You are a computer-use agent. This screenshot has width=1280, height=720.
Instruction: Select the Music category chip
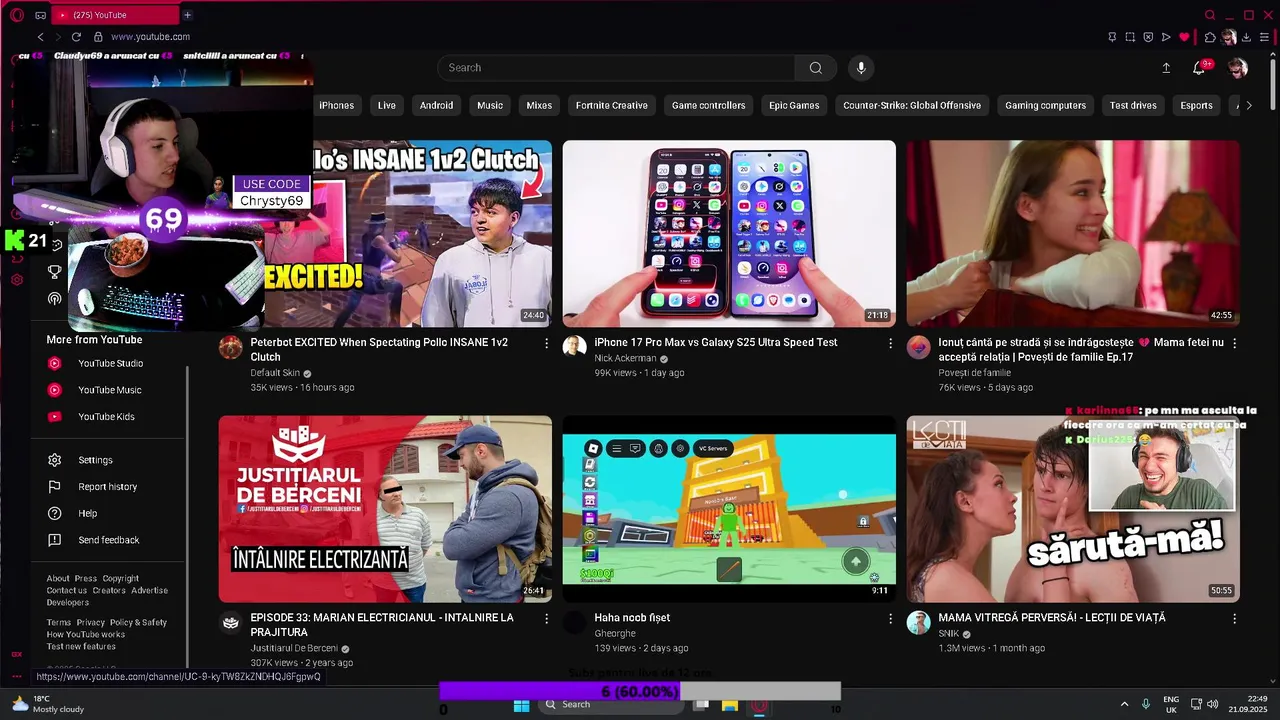490,105
